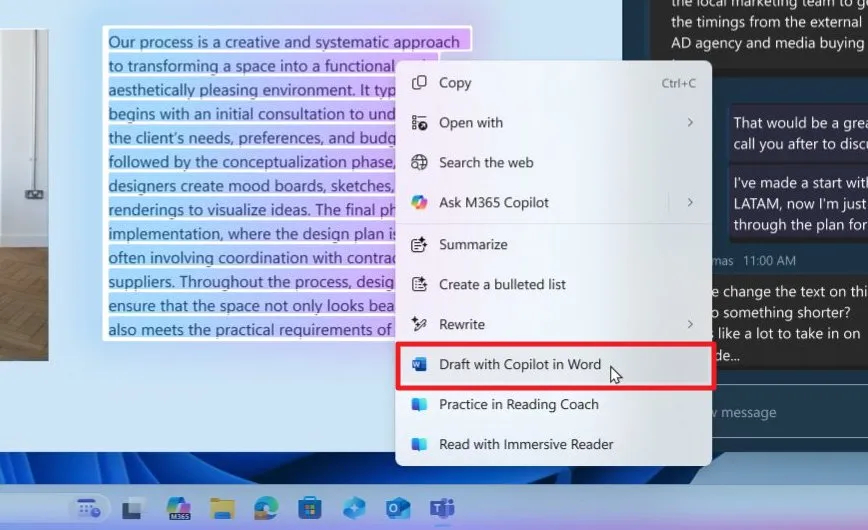Launch Outlook from the taskbar
The height and width of the screenshot is (530, 868).
397,508
